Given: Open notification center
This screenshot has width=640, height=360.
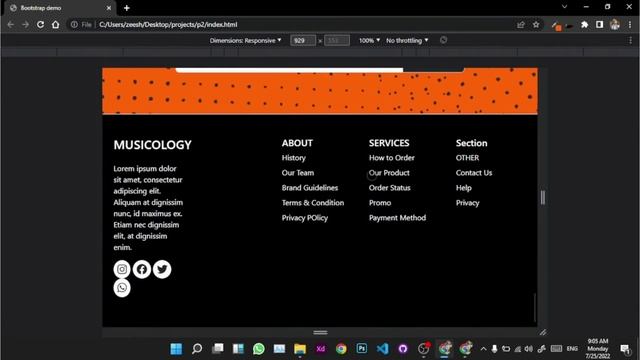Looking at the screenshot, I should pyautogui.click(x=624, y=349).
